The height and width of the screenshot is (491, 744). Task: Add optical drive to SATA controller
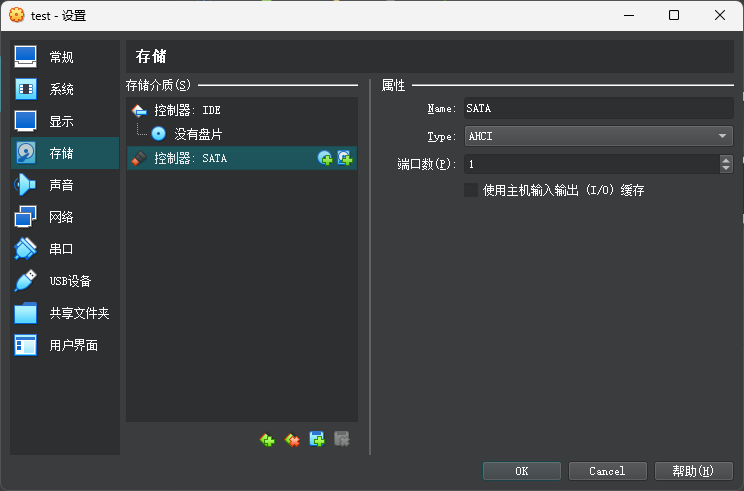click(325, 158)
